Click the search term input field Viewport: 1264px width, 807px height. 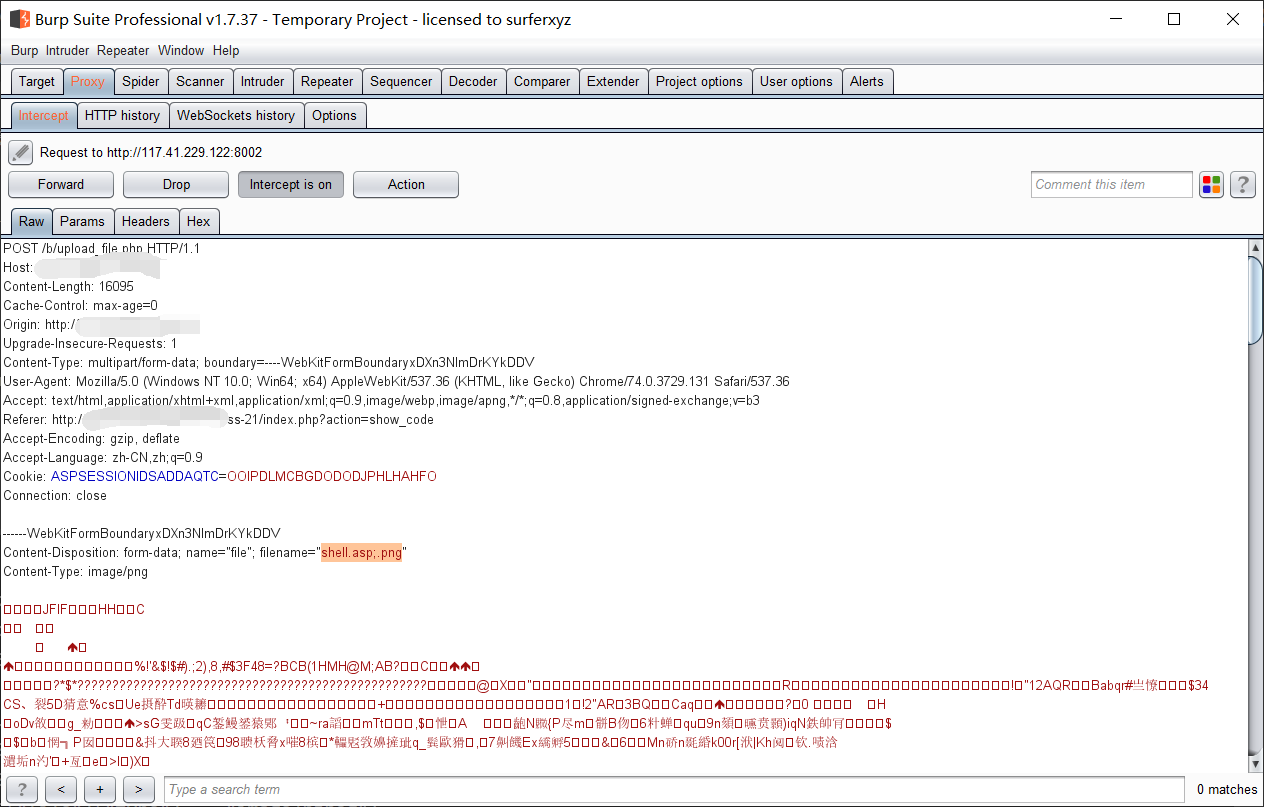tap(674, 789)
